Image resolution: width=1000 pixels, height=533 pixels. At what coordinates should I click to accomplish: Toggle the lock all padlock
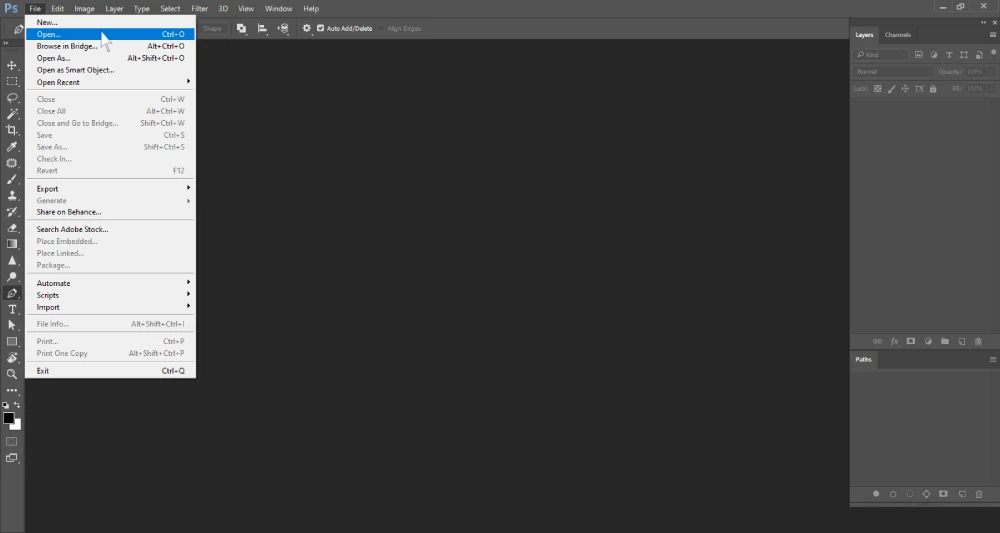pyautogui.click(x=933, y=89)
